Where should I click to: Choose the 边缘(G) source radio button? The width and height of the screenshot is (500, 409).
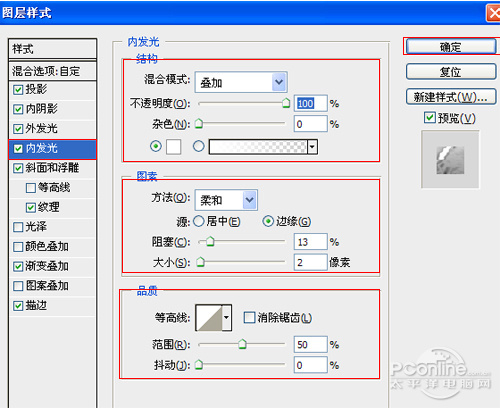coord(268,221)
